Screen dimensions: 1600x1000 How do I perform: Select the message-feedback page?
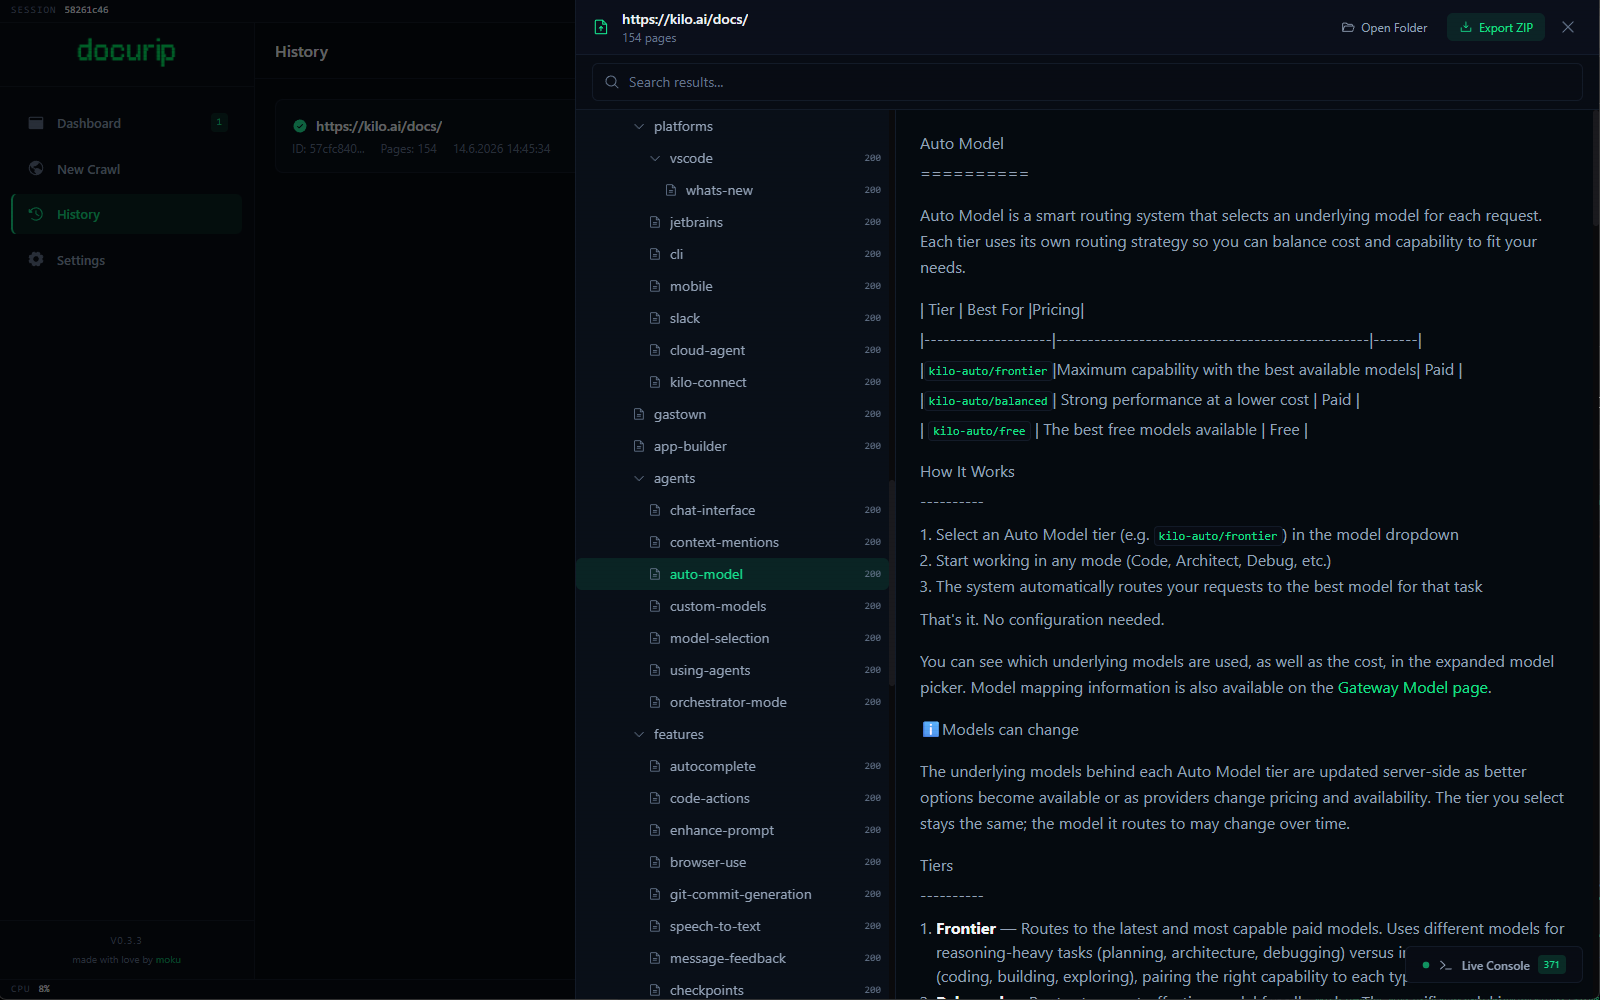pos(733,958)
